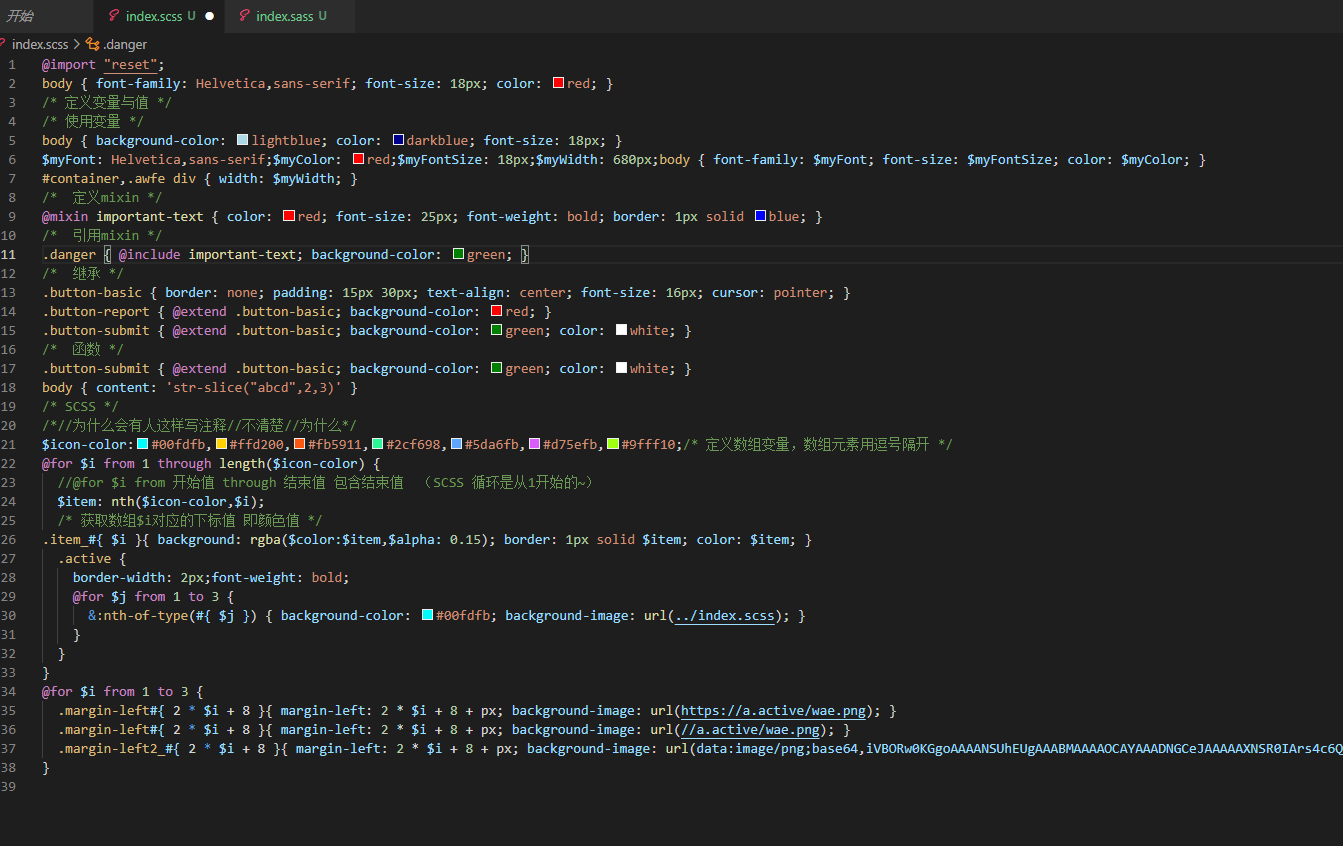Open the #2cf698 color swatch
1343x846 pixels.
378,445
